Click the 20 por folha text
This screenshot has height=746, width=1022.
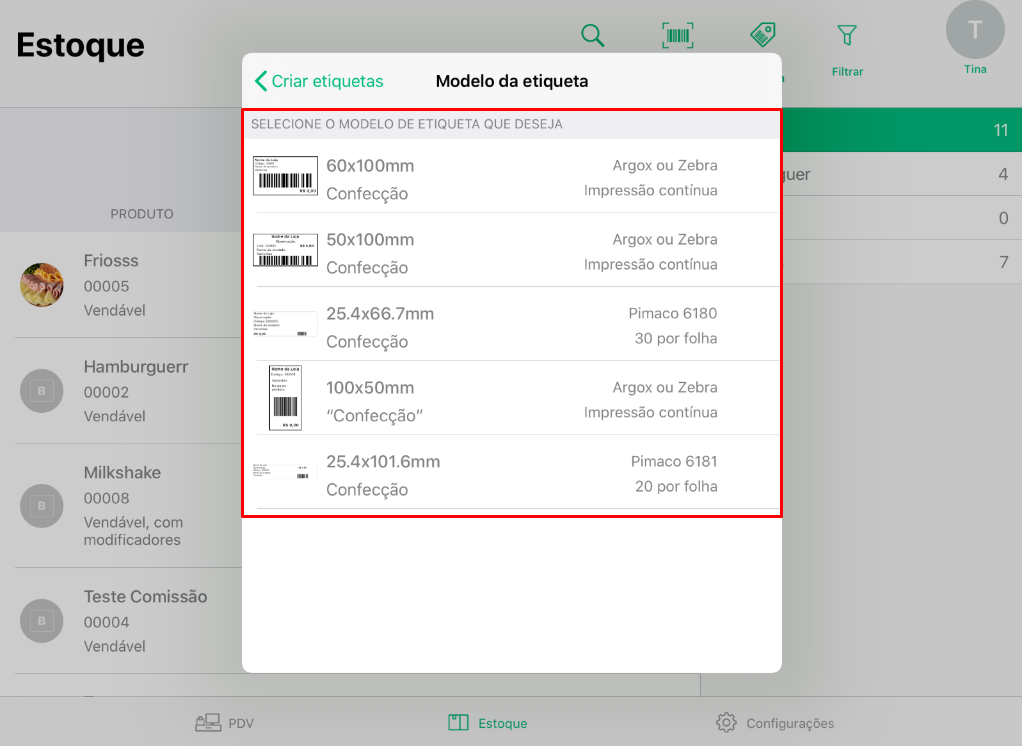pos(676,486)
